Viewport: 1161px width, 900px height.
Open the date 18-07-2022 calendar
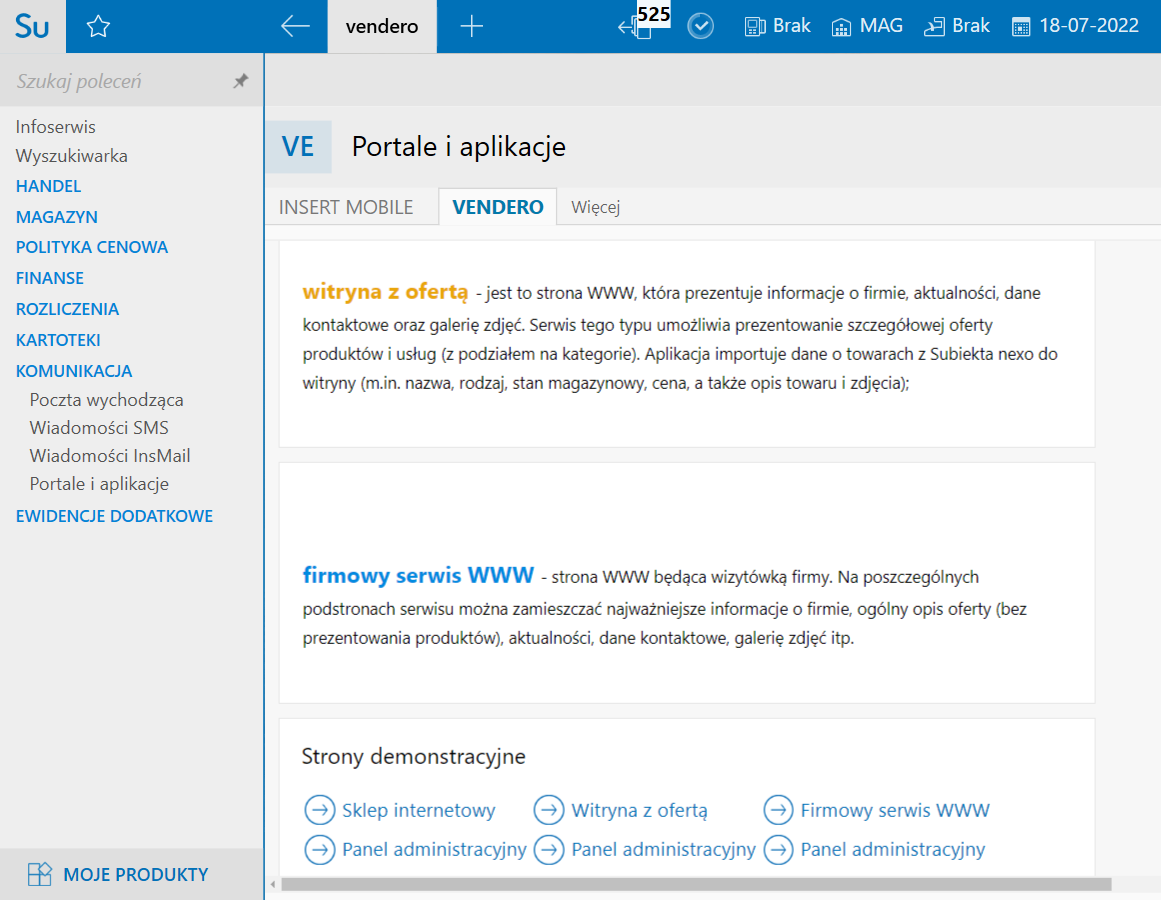point(1075,26)
